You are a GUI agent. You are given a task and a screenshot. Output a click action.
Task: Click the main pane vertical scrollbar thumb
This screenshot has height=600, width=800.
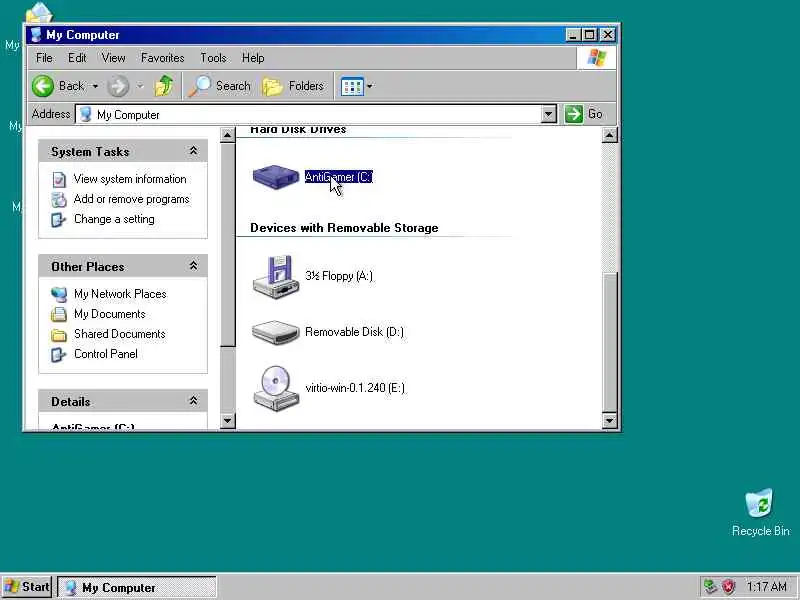click(x=610, y=342)
